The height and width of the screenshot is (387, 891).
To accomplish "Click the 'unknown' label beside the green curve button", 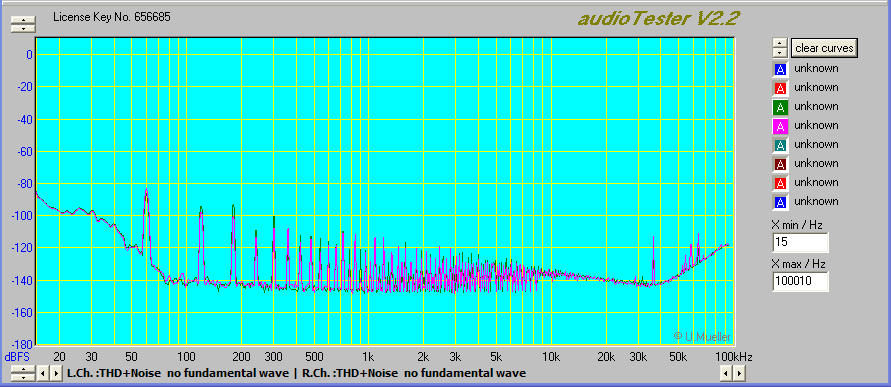I will pos(816,106).
